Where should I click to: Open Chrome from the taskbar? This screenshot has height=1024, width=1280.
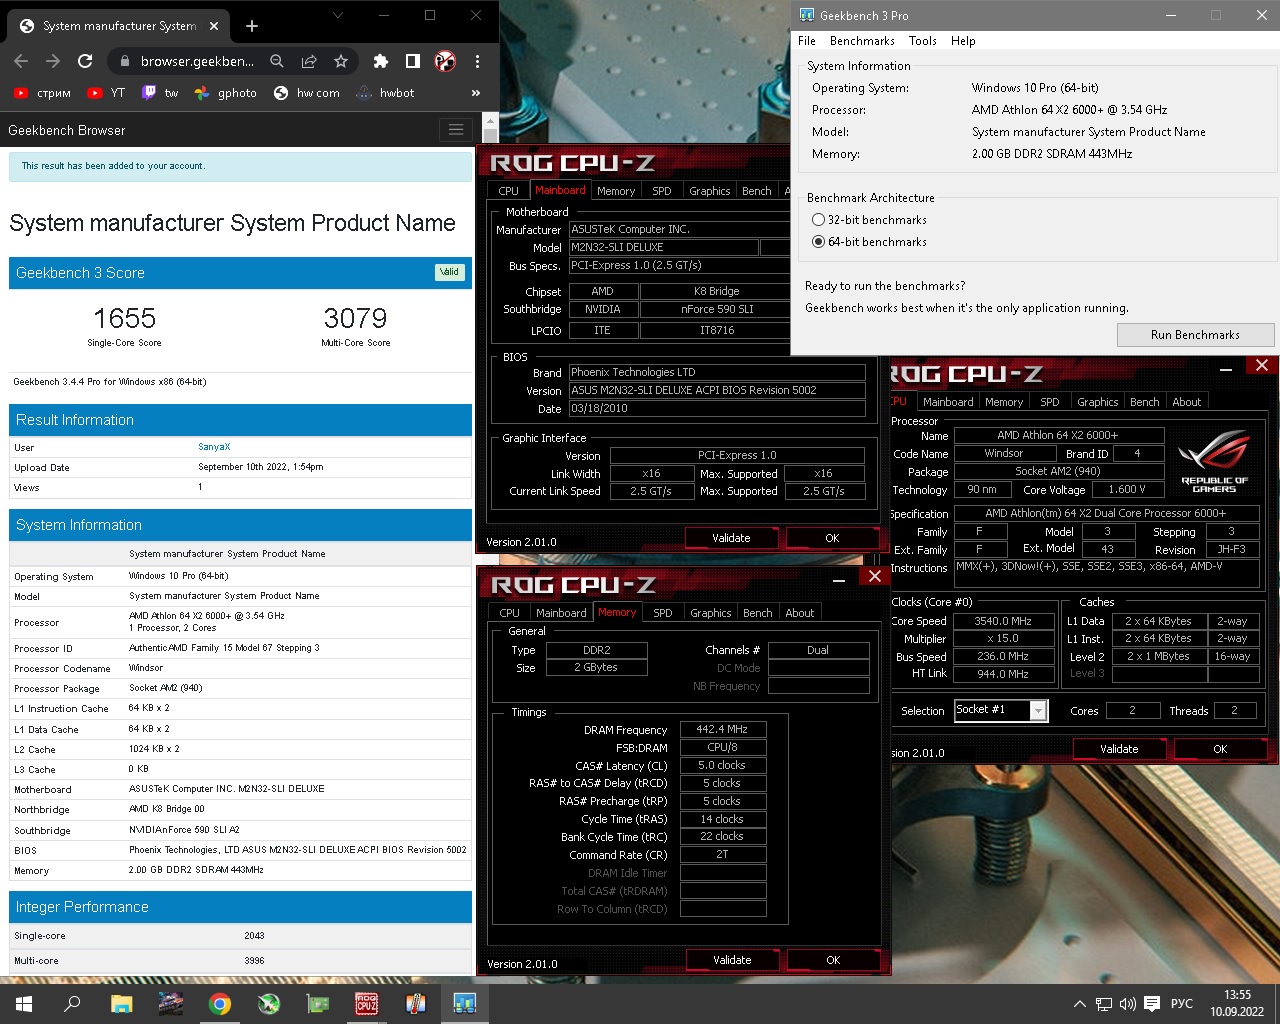coord(220,1003)
